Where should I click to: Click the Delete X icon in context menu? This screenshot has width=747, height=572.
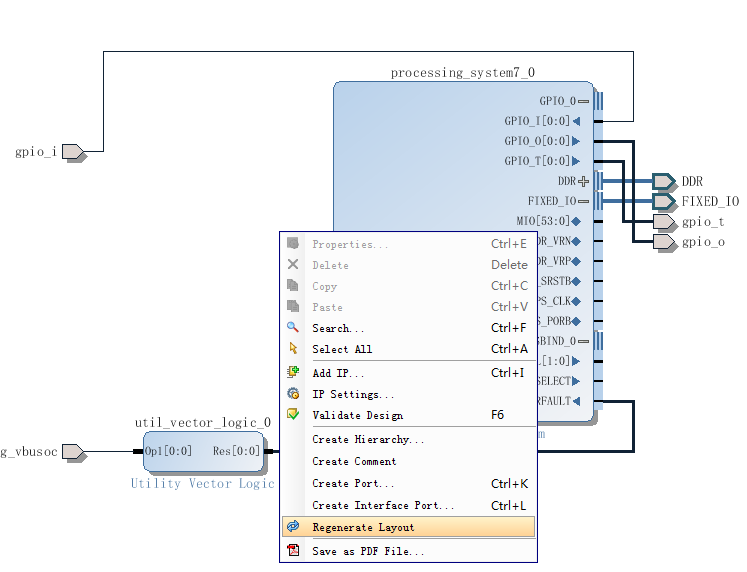(x=293, y=264)
